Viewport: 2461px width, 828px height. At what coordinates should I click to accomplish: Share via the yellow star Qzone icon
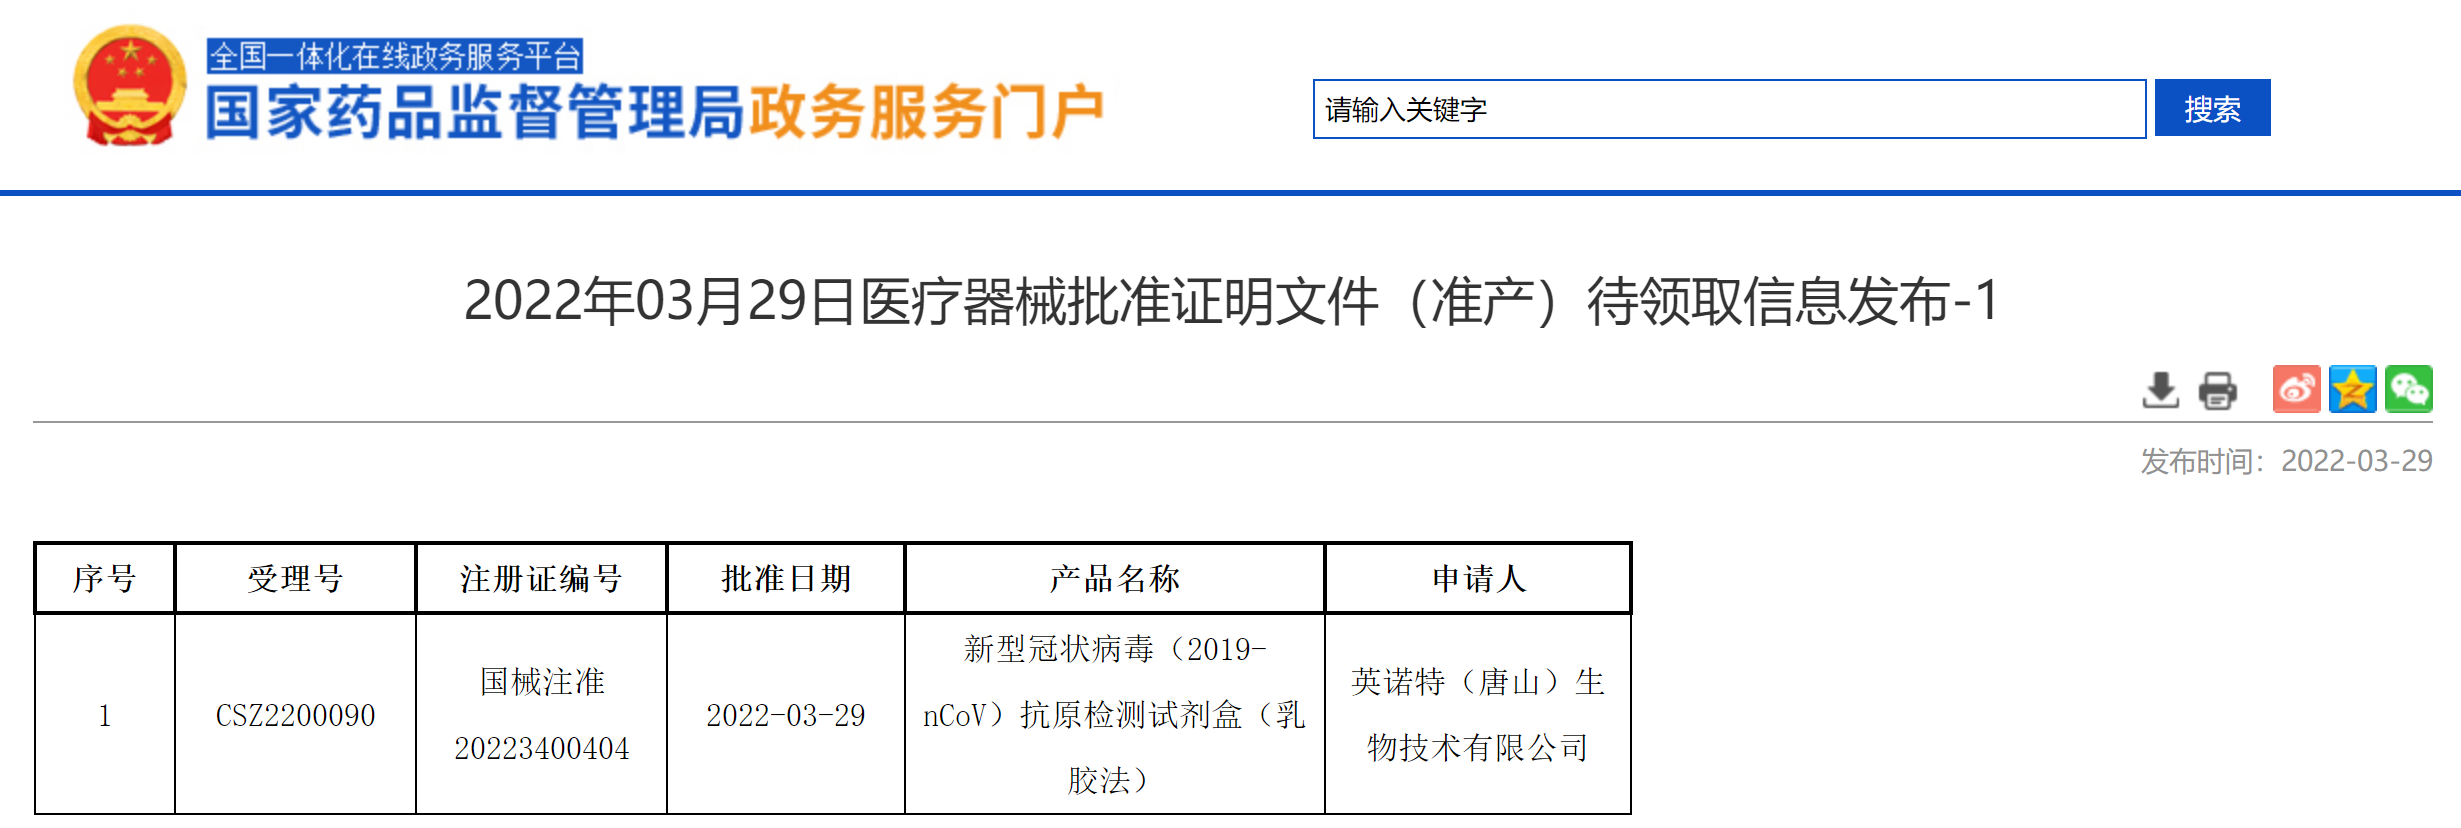click(x=2352, y=389)
